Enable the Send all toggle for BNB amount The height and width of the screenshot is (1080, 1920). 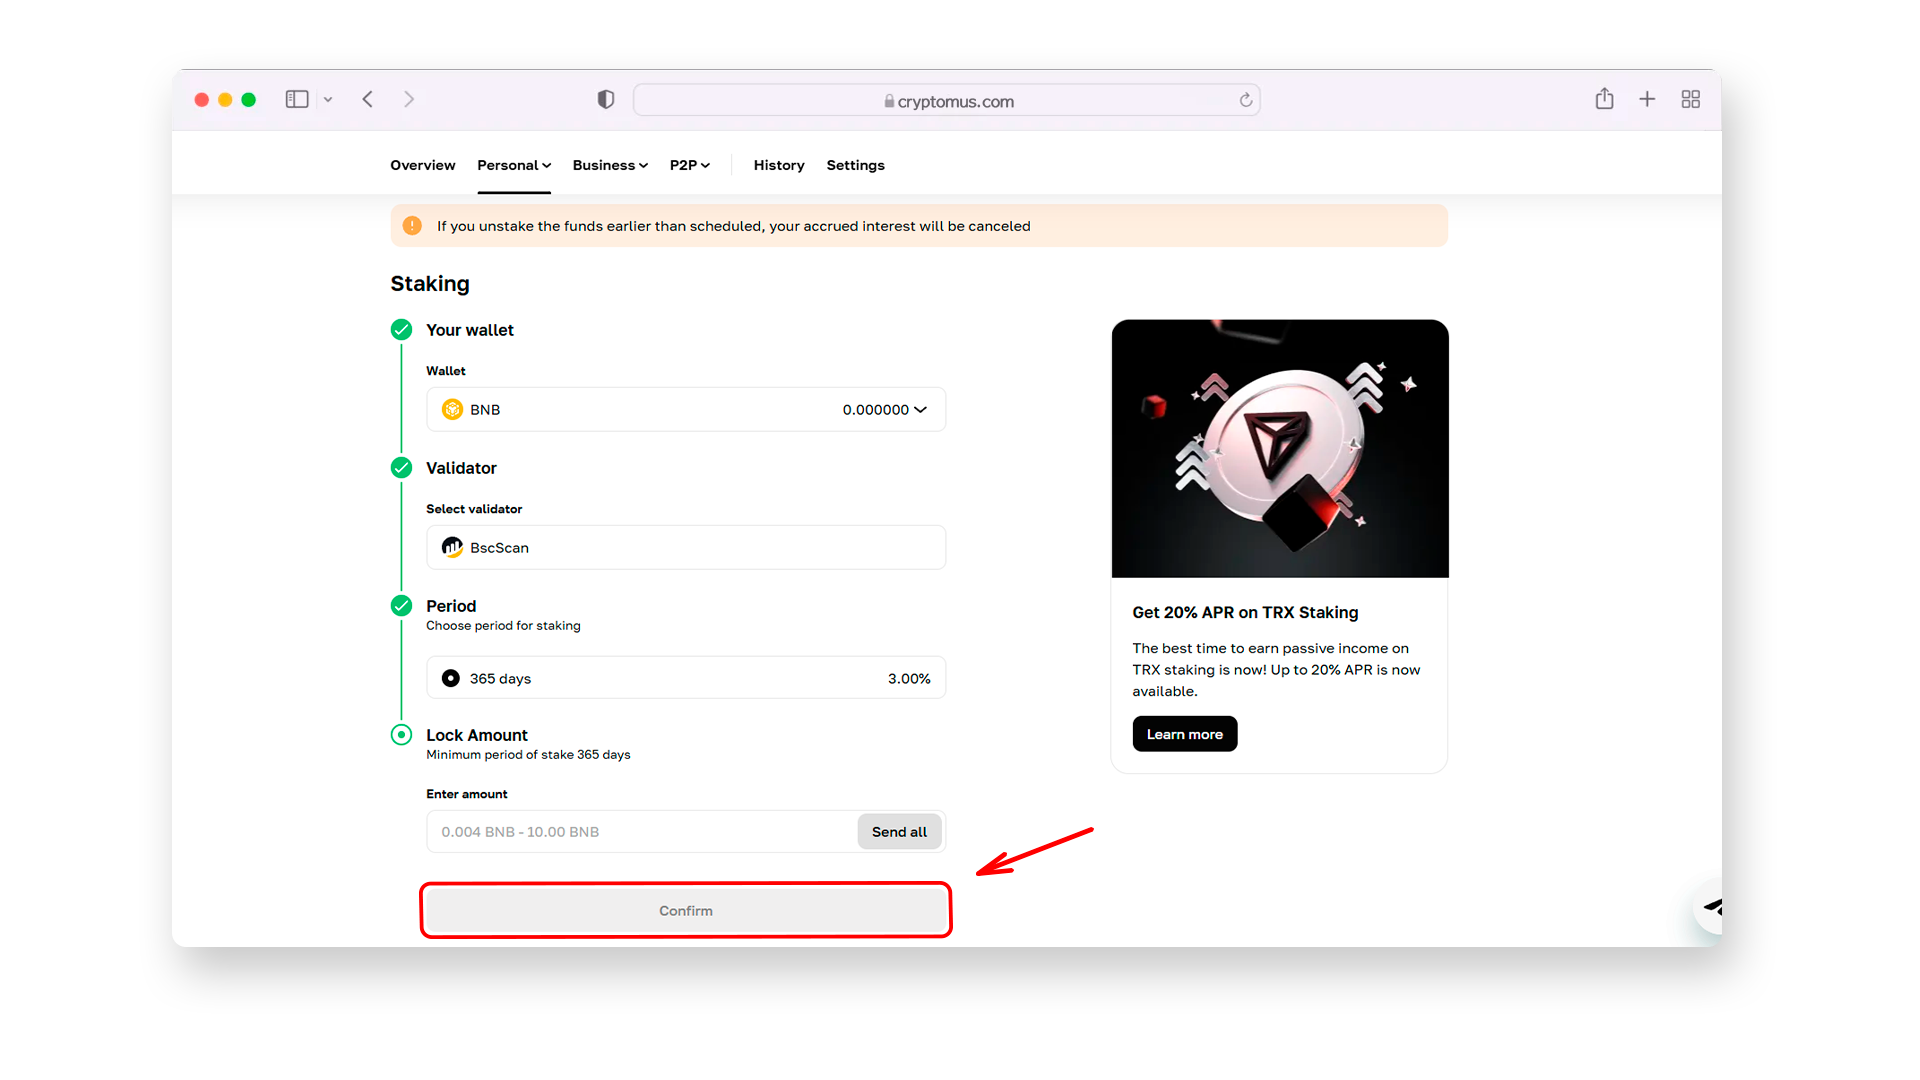pos(899,831)
